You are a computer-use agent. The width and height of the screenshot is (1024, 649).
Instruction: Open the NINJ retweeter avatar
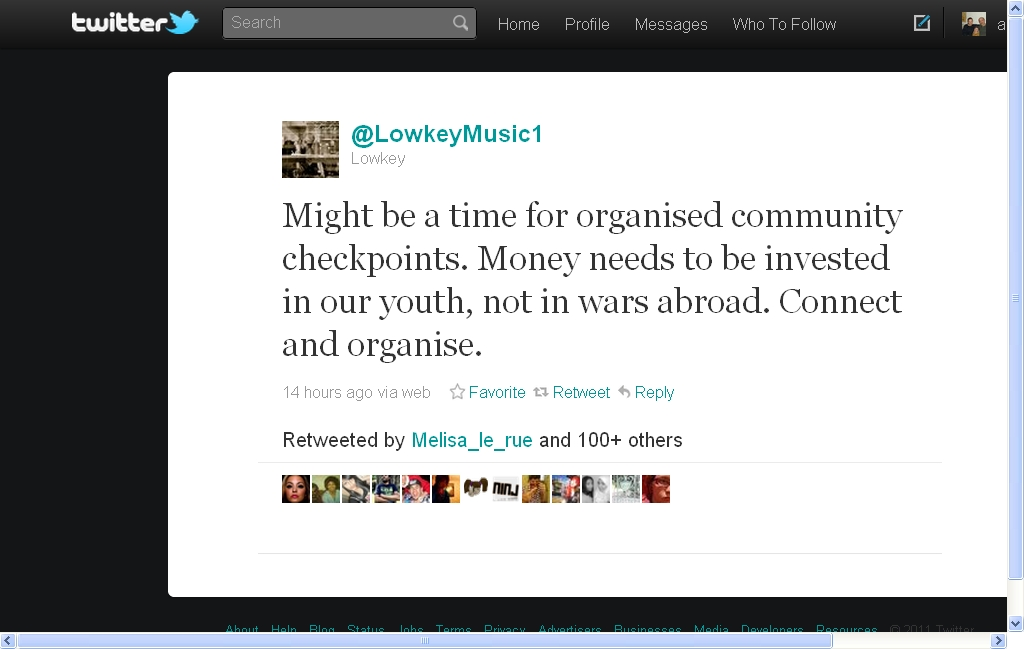click(x=506, y=489)
